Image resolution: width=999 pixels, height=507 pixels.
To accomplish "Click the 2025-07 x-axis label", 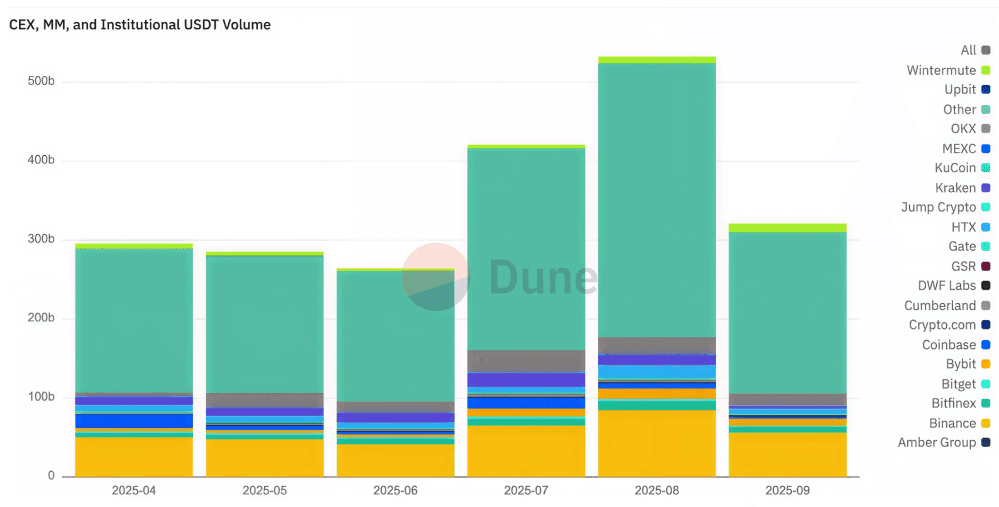I will (526, 491).
